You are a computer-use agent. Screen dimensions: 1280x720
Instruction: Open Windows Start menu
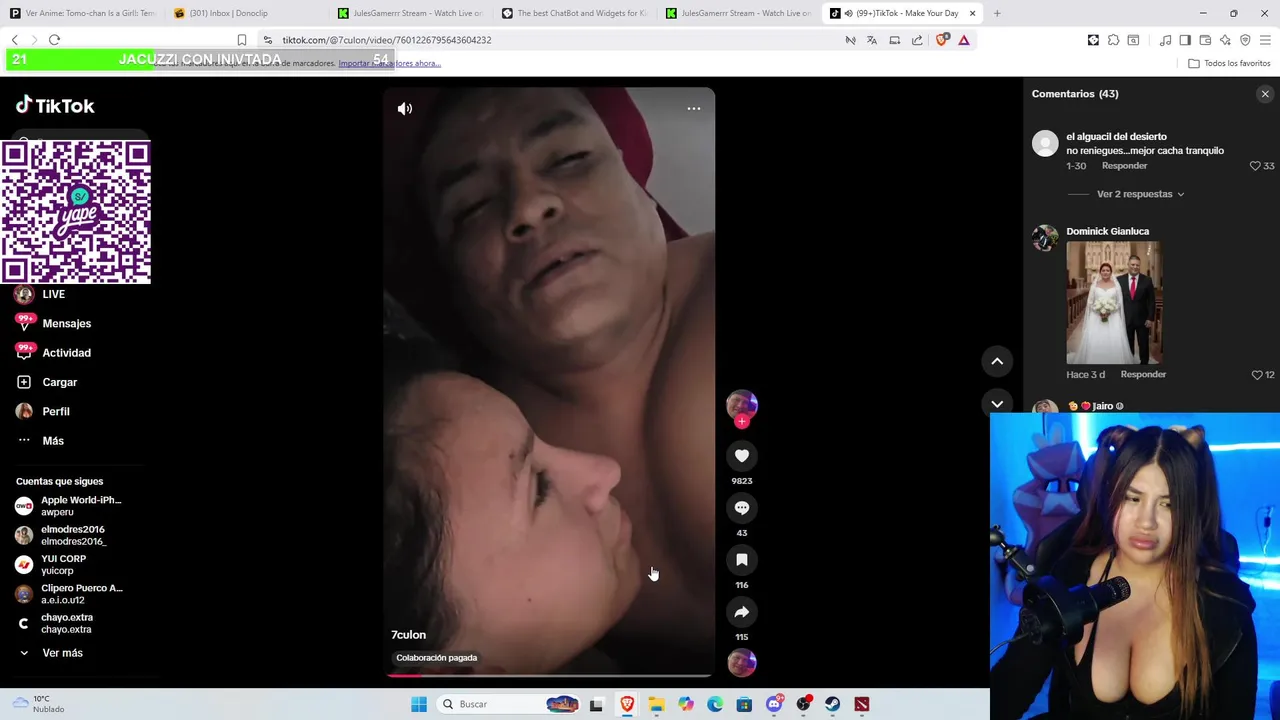click(419, 704)
